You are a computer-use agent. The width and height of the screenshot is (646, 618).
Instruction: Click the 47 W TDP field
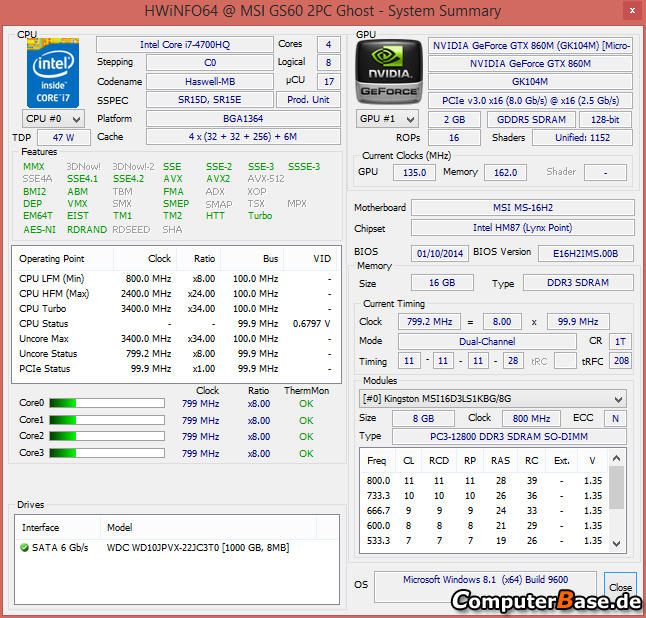click(x=64, y=137)
